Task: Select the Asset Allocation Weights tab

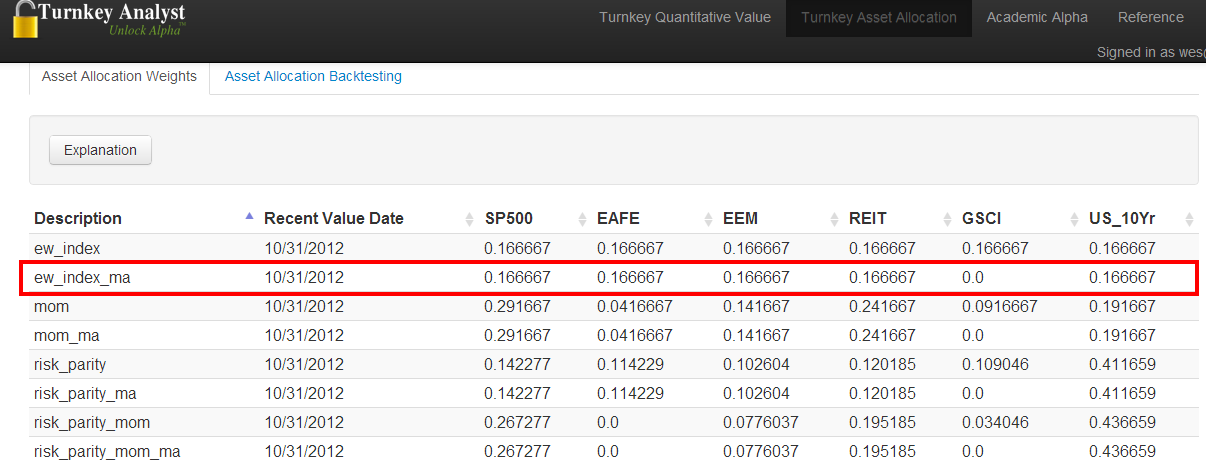Action: click(x=119, y=77)
